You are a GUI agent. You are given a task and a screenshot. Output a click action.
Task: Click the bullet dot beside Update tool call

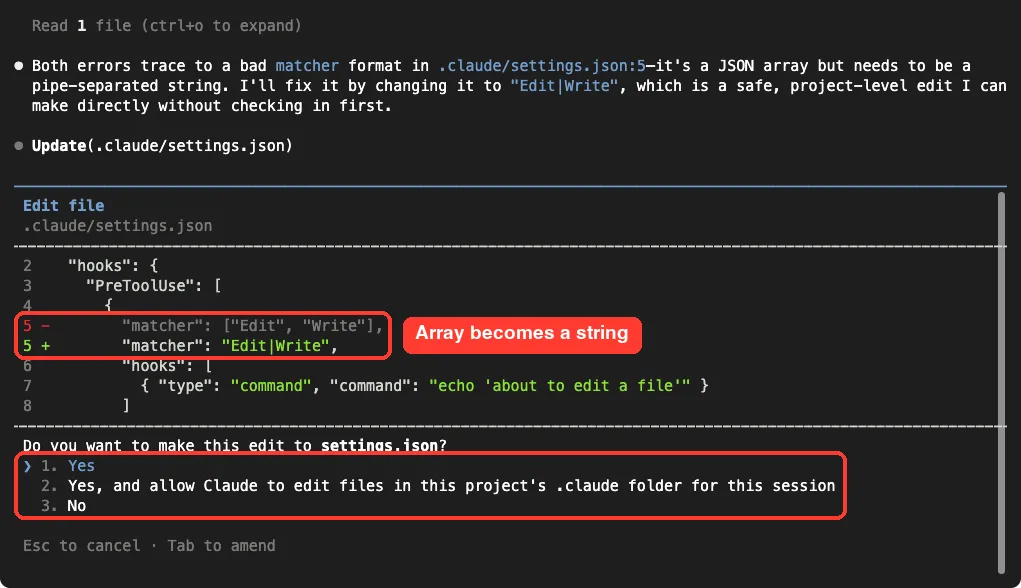coord(19,145)
